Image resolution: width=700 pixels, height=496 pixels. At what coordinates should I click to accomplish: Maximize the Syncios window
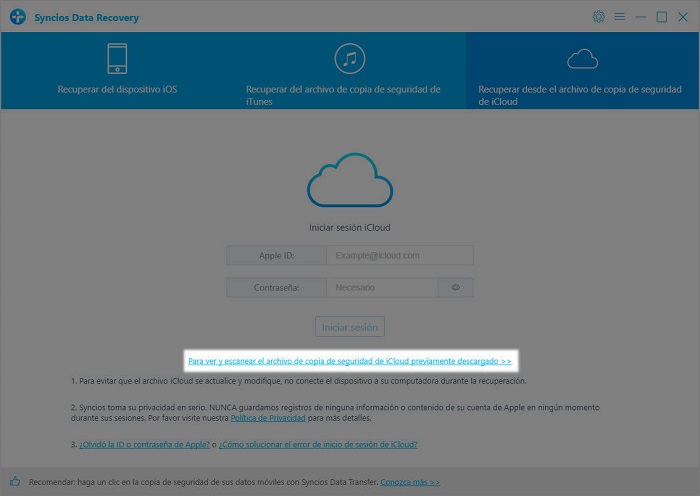[662, 17]
